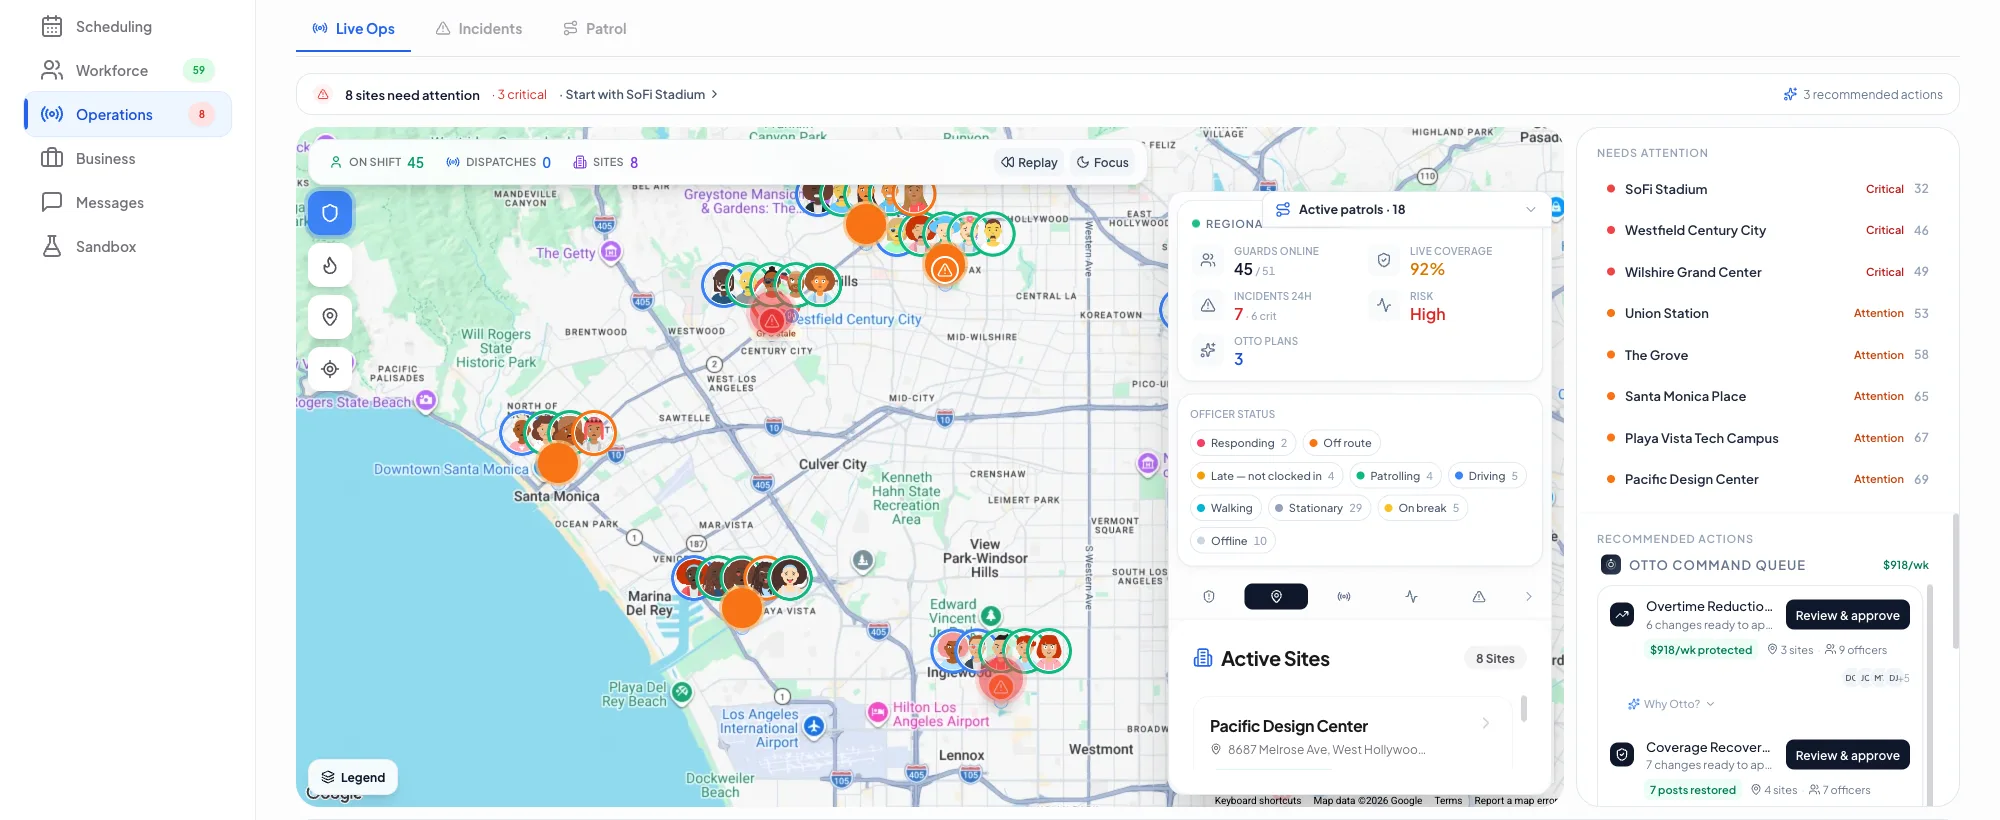Select Wilshire Grand Center in attention list
Viewport: 2000px width, 820px height.
coord(1767,272)
